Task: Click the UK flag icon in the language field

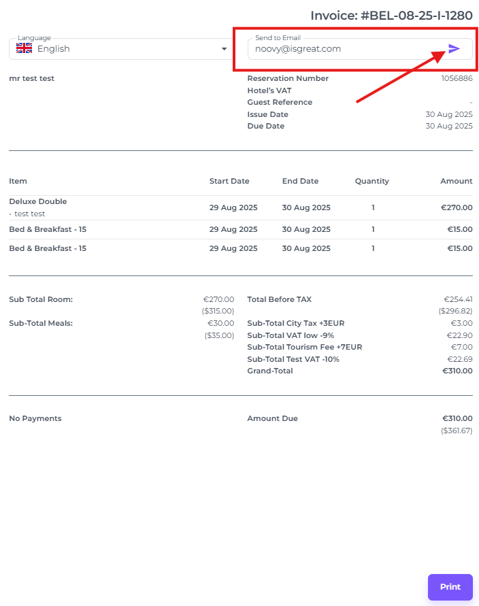Action: (24, 48)
